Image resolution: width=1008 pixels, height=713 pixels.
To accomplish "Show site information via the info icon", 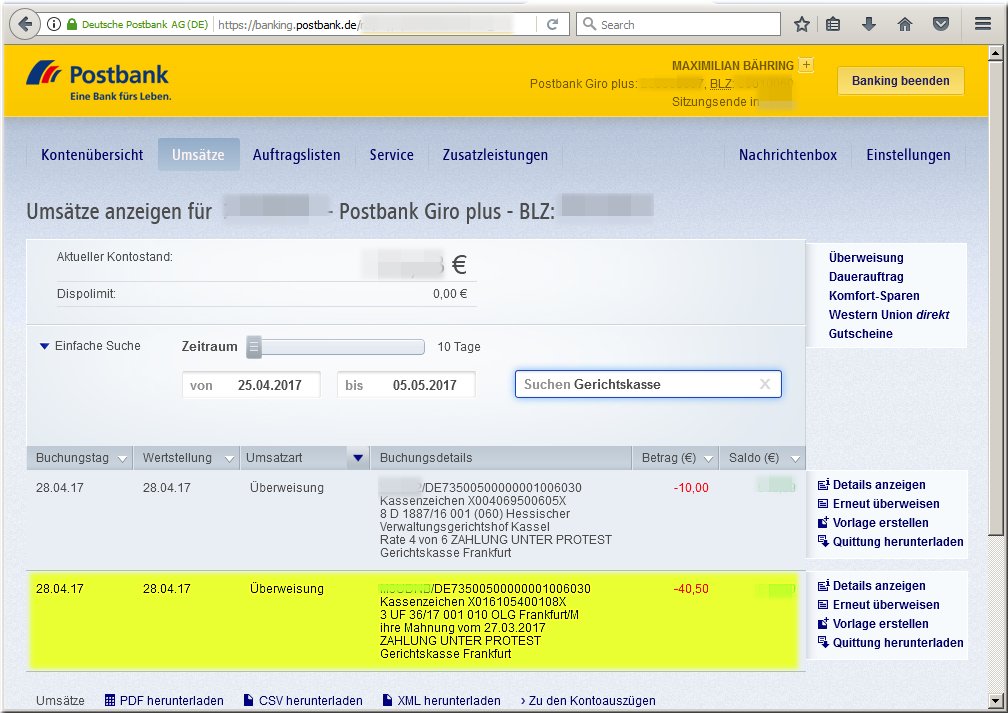I will (x=54, y=24).
